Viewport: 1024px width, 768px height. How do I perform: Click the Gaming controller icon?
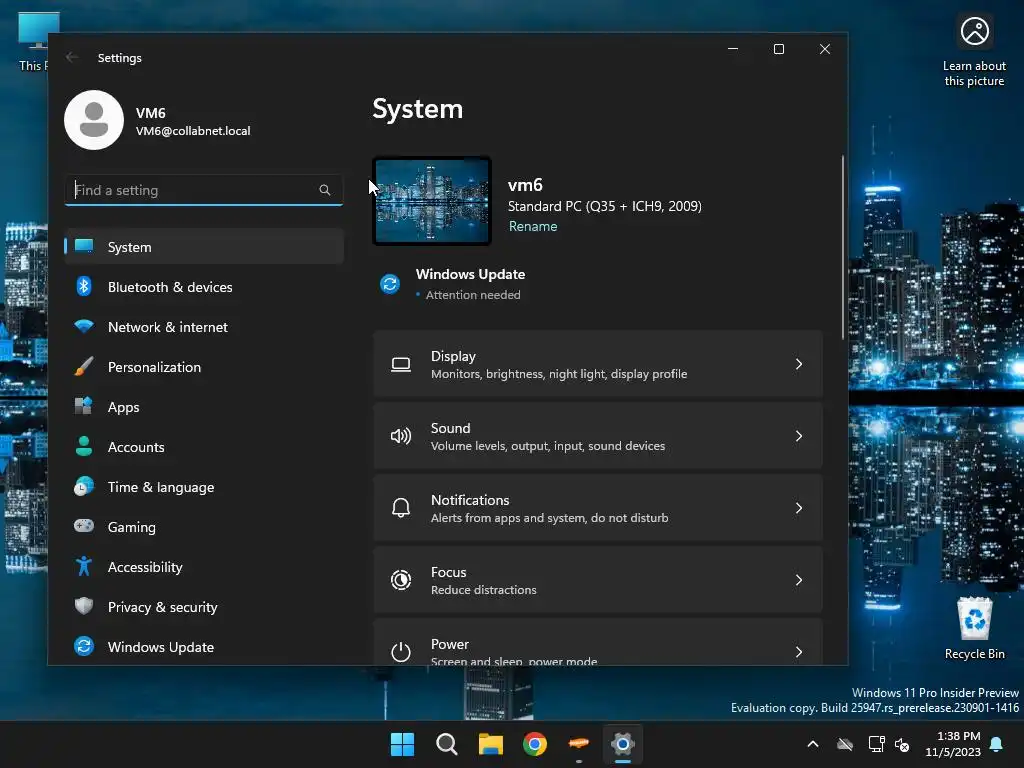coord(84,526)
